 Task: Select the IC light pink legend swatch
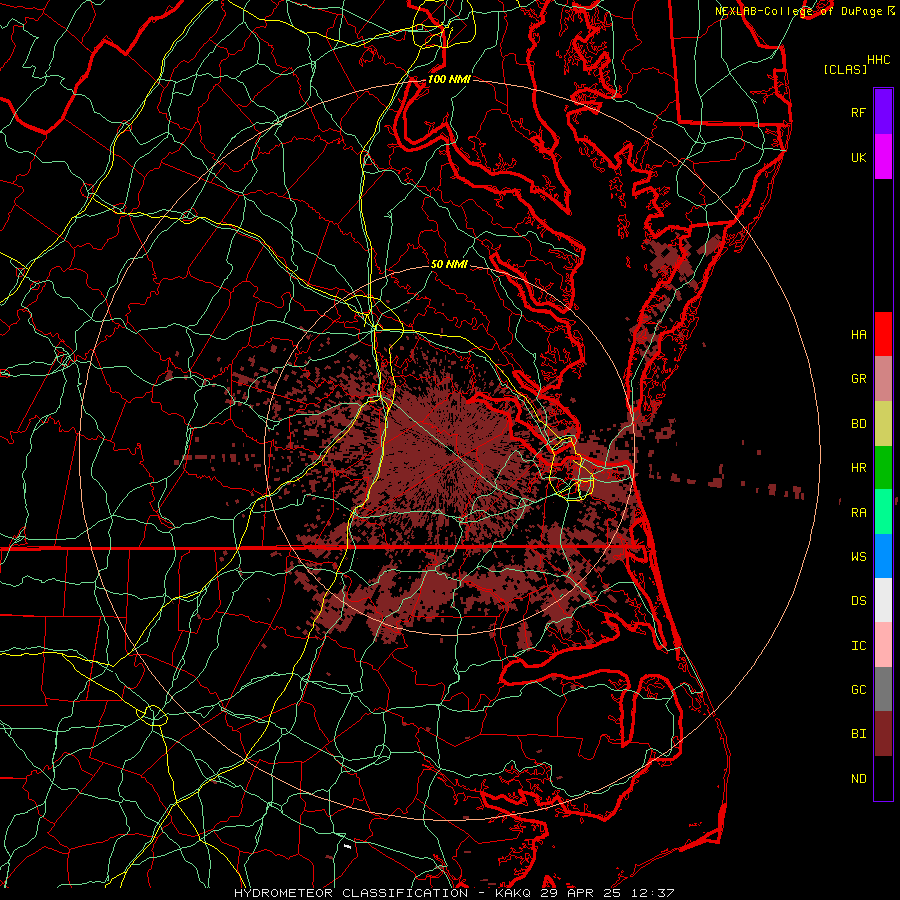[883, 645]
